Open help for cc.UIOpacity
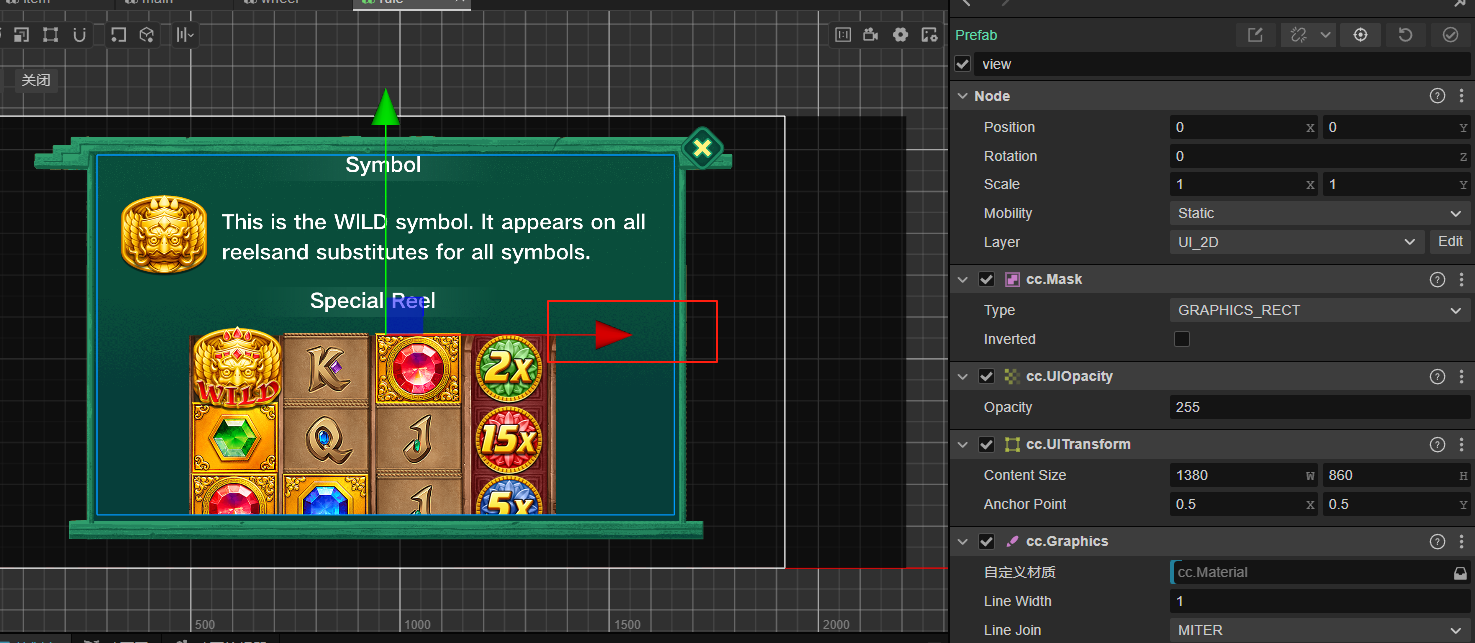Viewport: 1475px width, 643px height. (x=1438, y=377)
